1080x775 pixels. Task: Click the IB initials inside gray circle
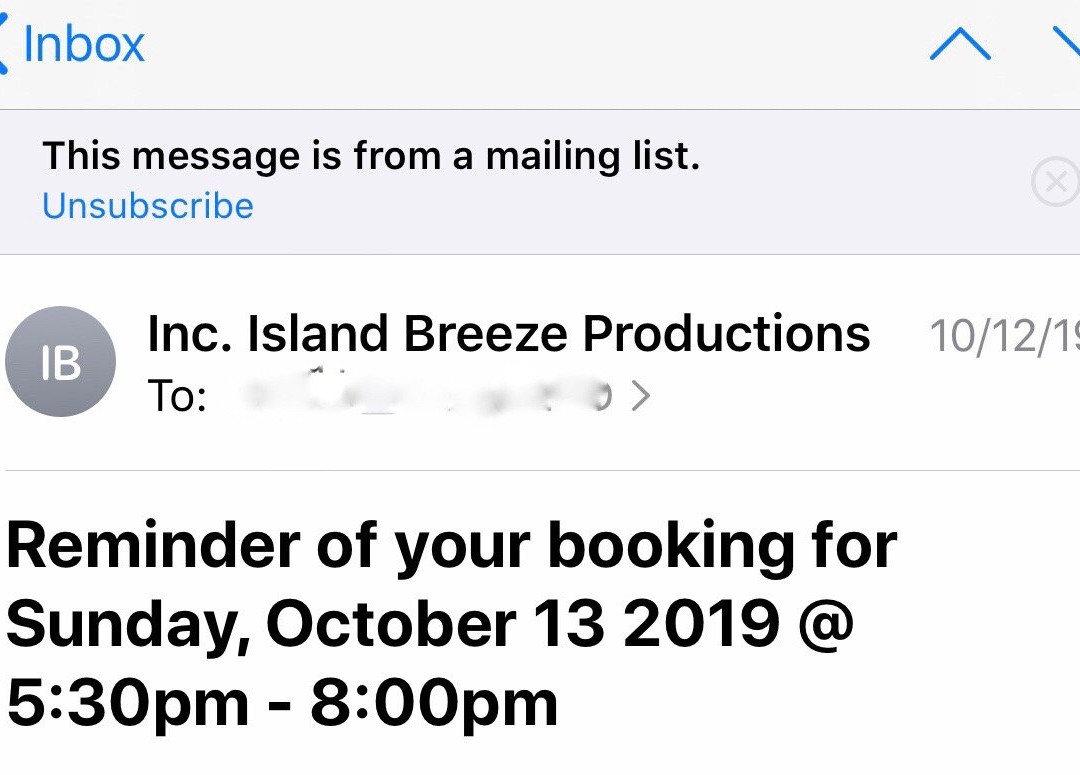pos(61,363)
